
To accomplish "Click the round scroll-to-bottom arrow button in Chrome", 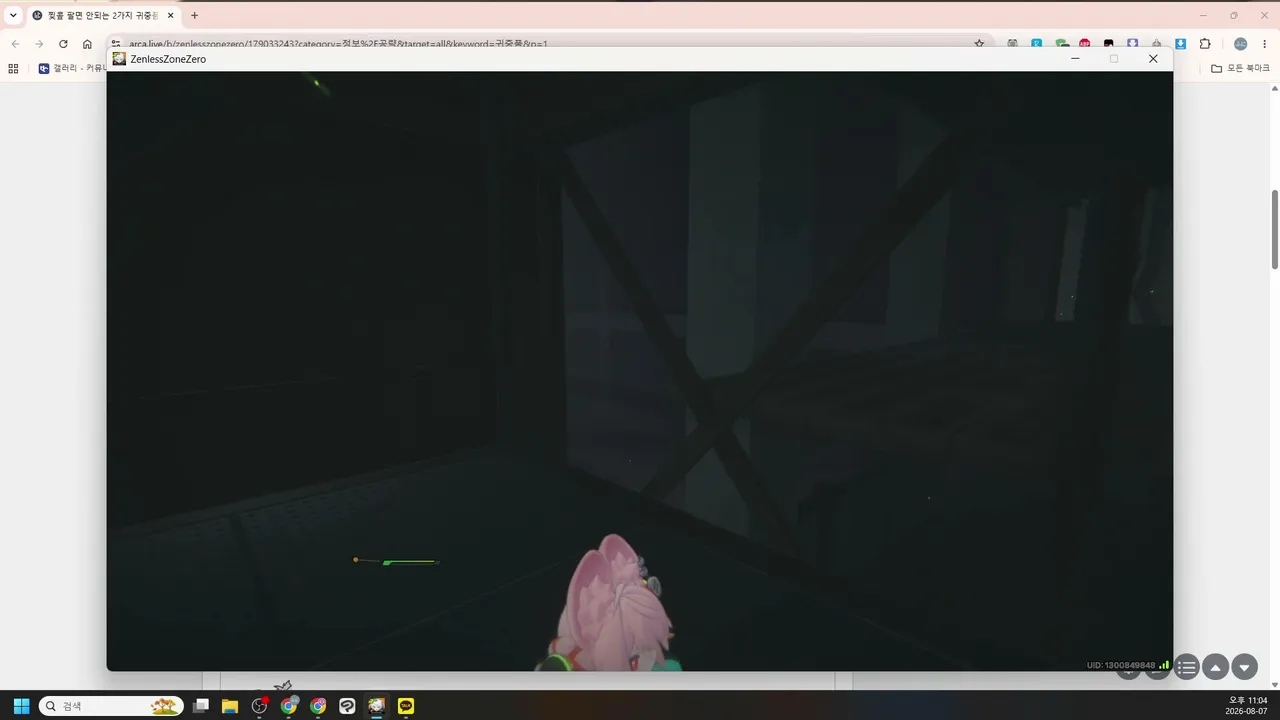I will pos(1244,667).
